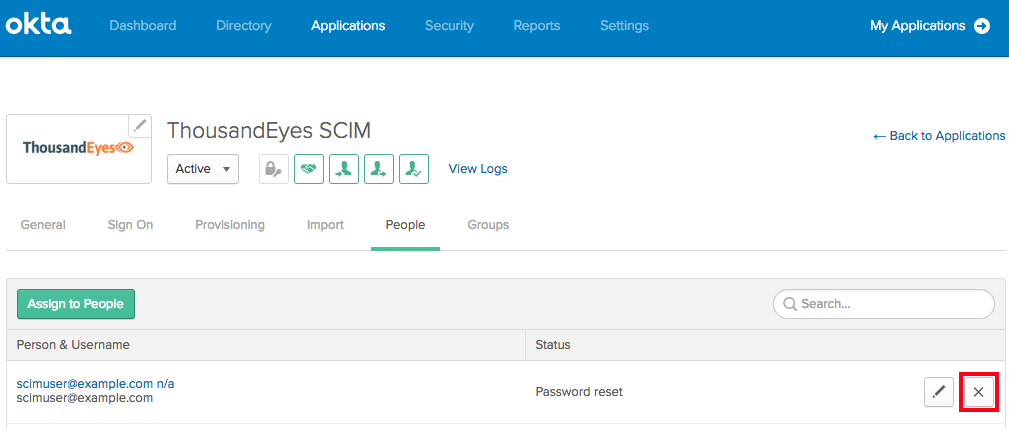Open the Settings menu
The image size is (1009, 429).
coord(624,26)
